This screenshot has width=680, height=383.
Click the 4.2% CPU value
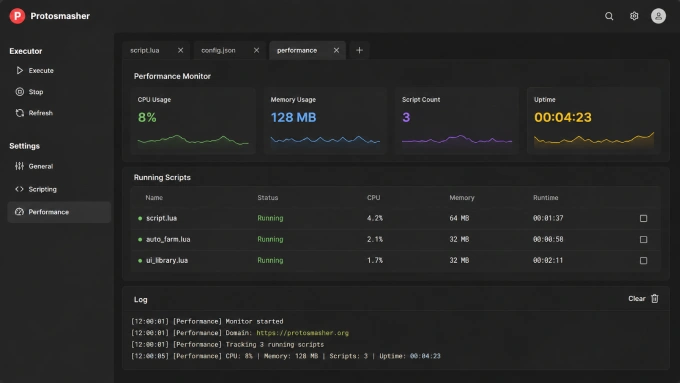click(375, 218)
